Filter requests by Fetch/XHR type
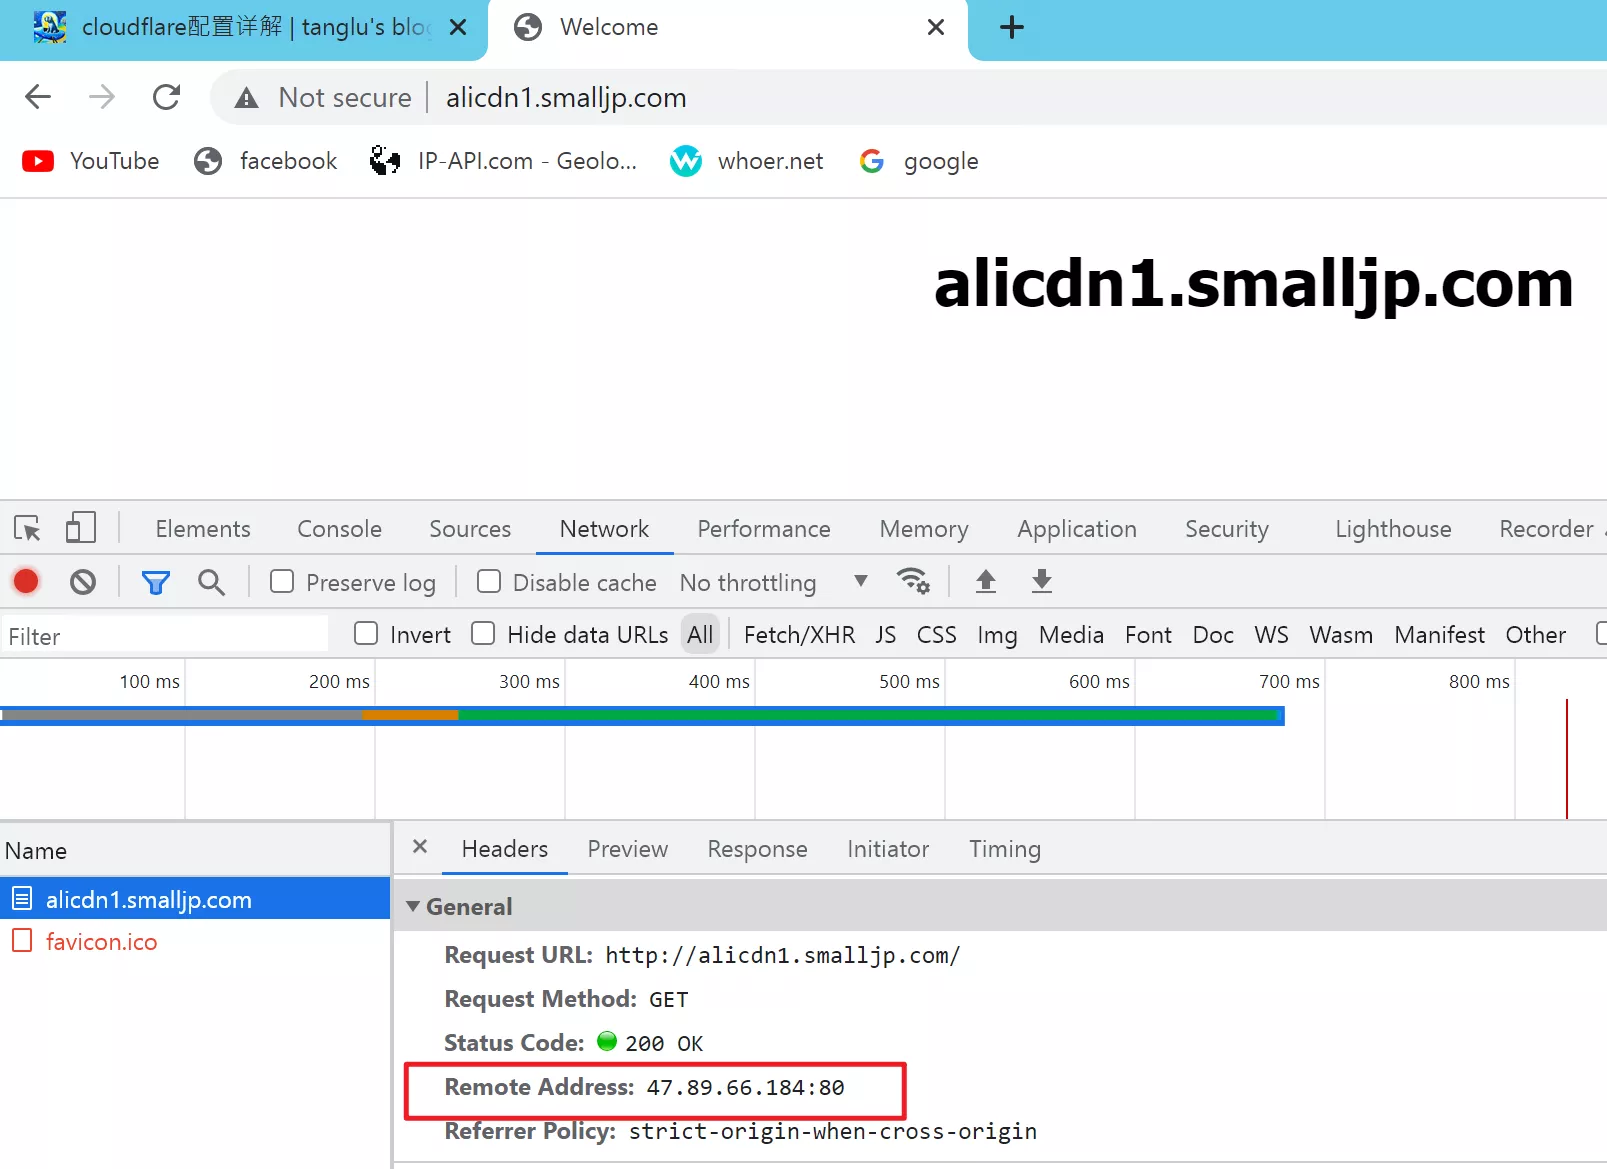Viewport: 1607px width, 1169px height. [799, 635]
